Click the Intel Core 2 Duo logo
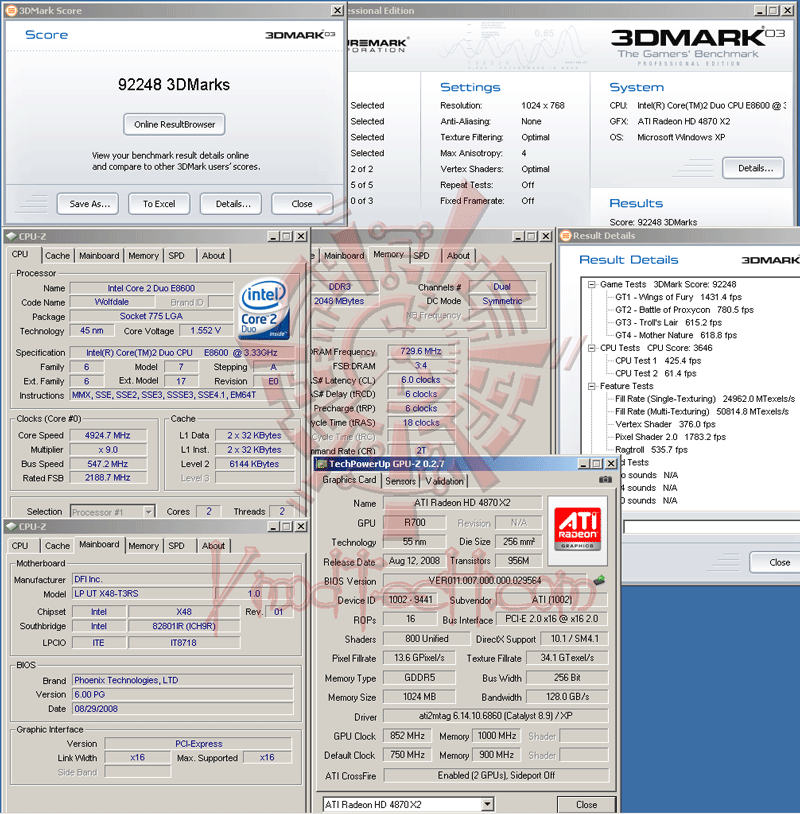 [263, 309]
